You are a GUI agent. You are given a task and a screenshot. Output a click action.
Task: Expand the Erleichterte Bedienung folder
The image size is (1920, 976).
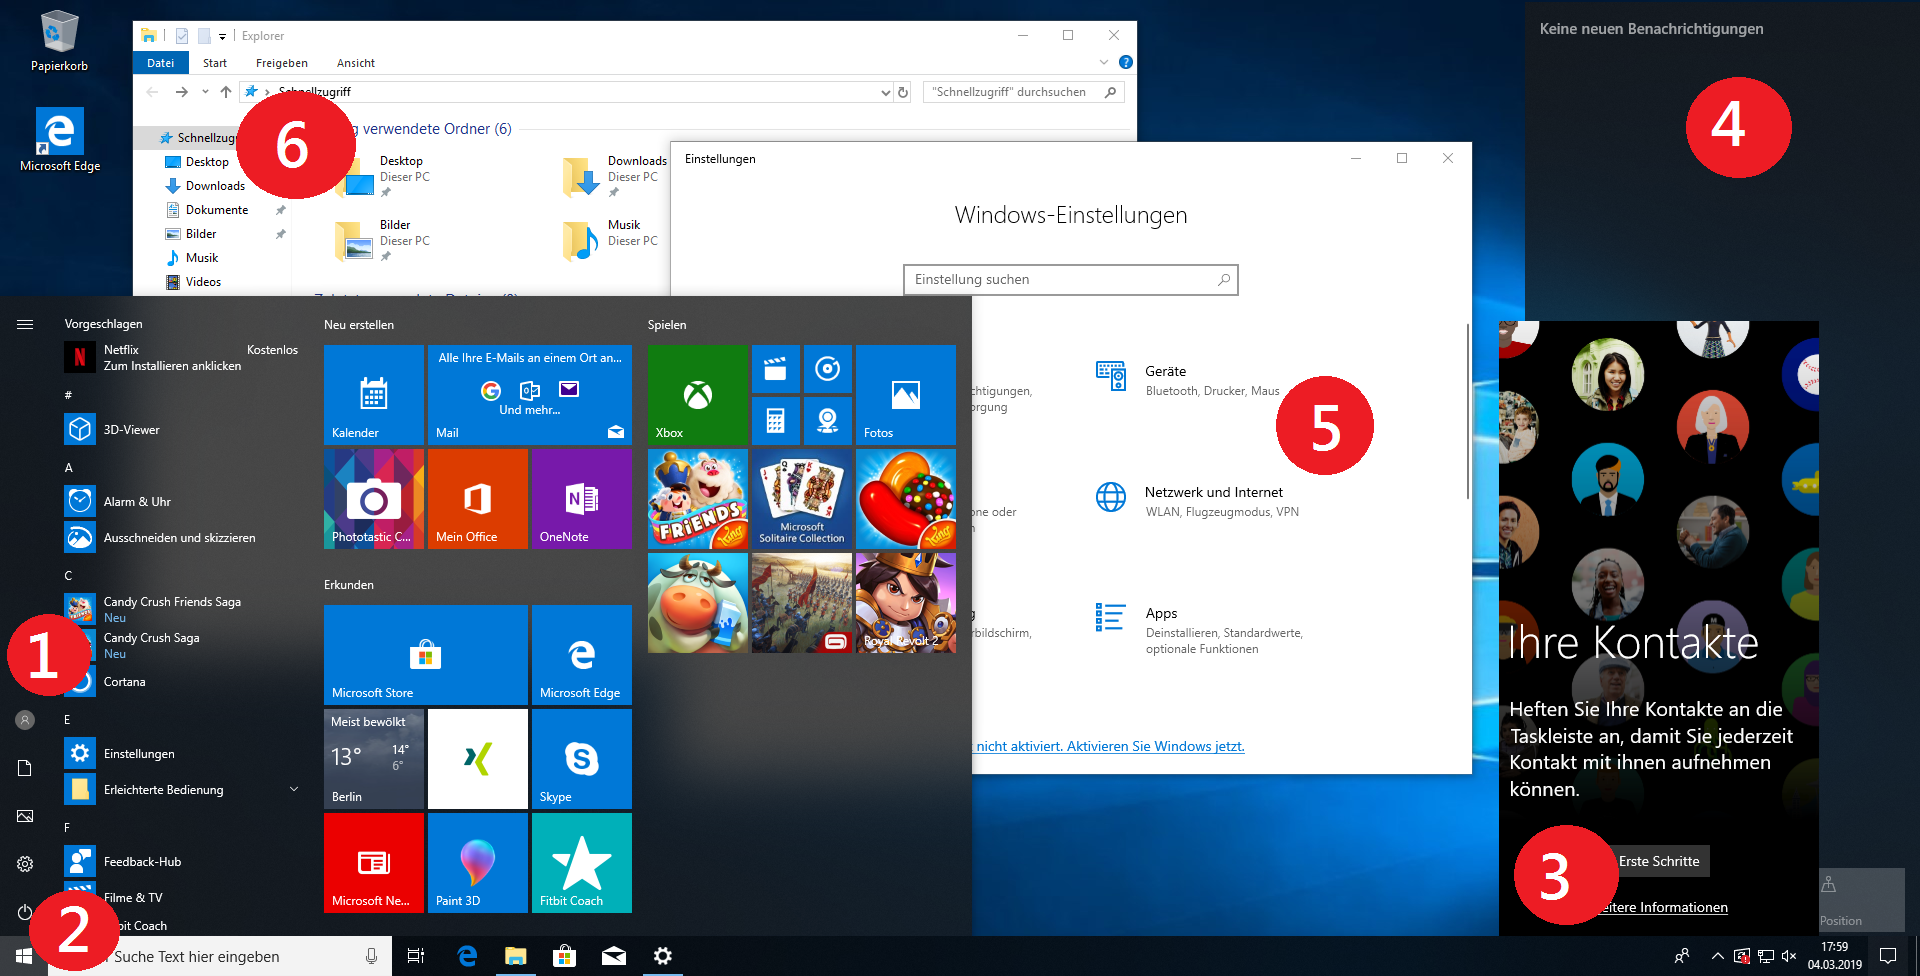click(x=294, y=790)
